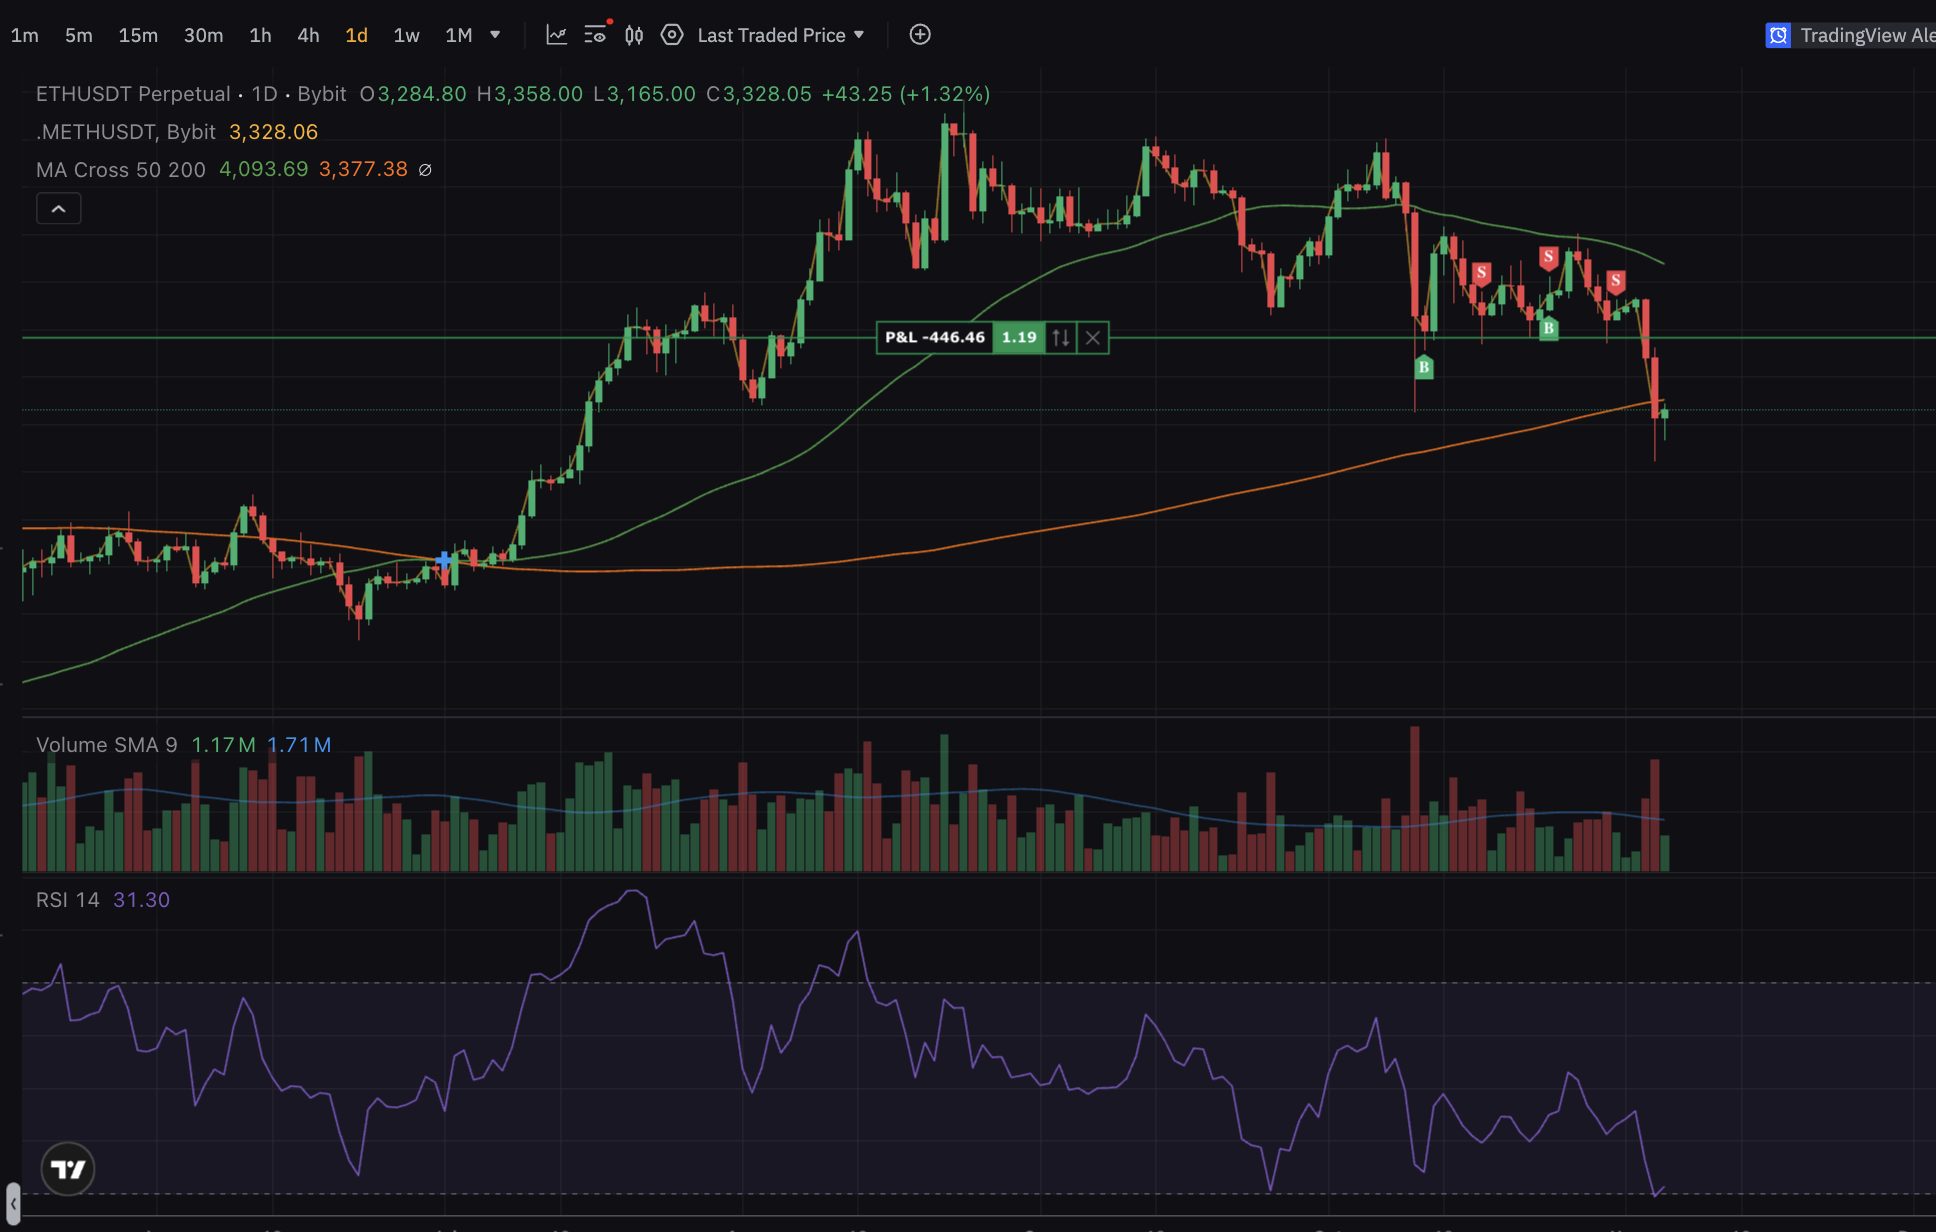Click the MA Cross 50 200 legend
Screen dimensions: 1936x1232
click(x=120, y=170)
